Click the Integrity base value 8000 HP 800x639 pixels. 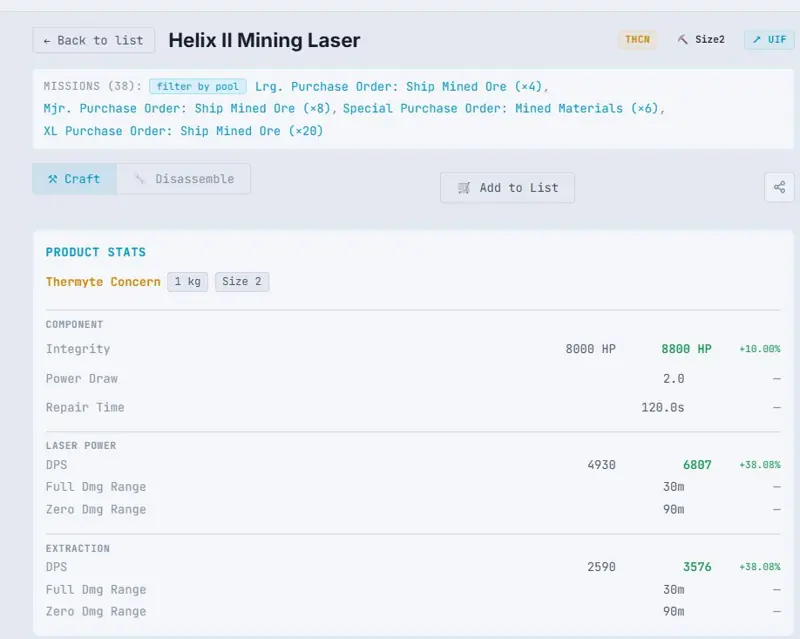(x=590, y=349)
